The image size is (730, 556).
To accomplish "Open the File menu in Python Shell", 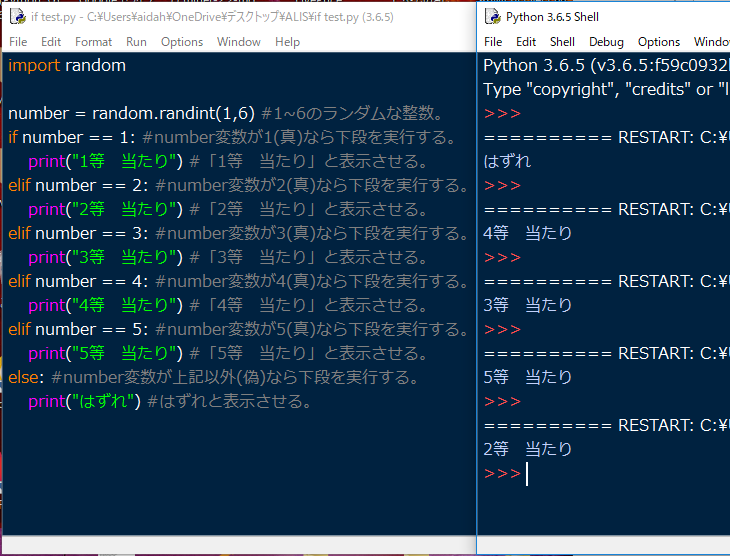I will pos(493,42).
